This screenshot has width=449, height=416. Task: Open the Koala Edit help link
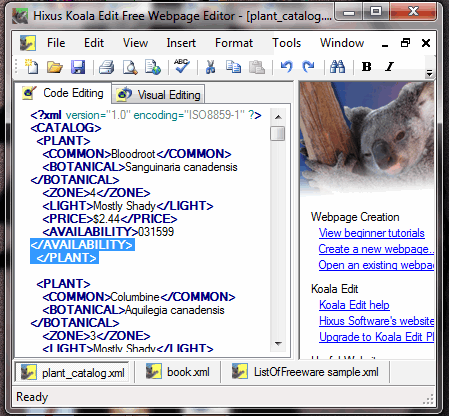354,305
